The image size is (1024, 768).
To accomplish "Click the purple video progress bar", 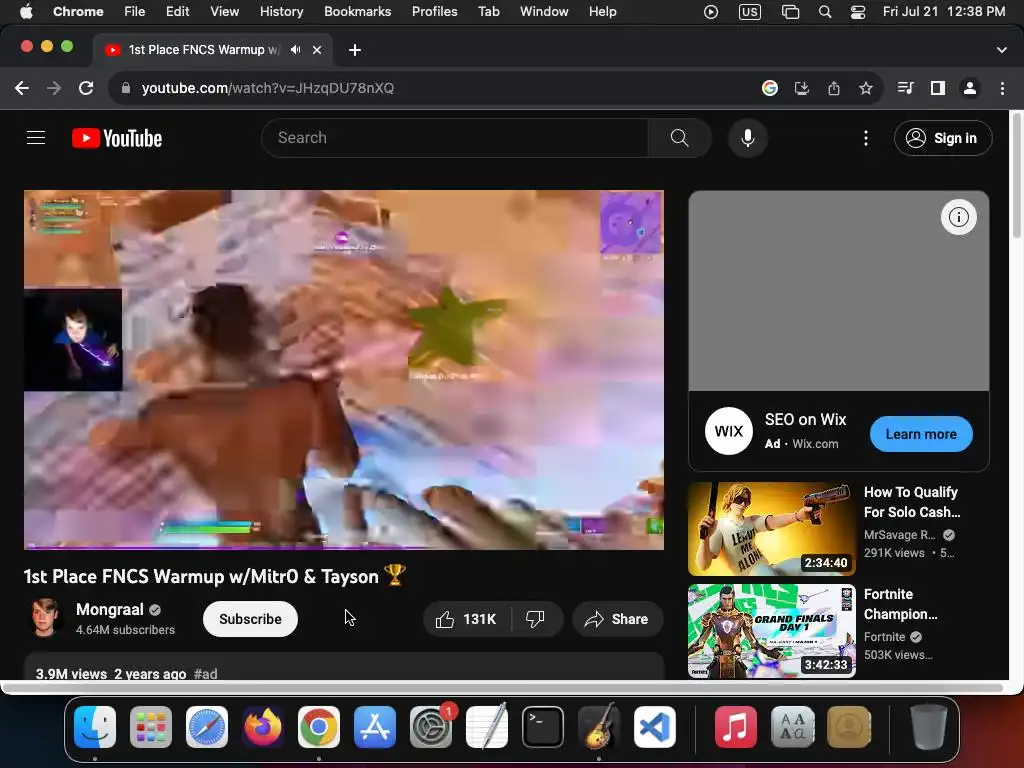I will click(344, 548).
